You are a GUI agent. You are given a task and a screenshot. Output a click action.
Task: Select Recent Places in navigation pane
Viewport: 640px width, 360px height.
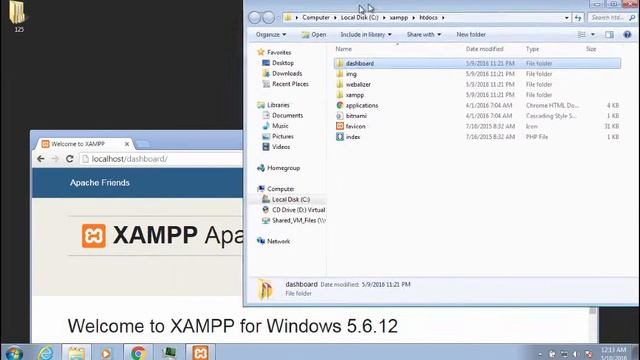click(290, 84)
